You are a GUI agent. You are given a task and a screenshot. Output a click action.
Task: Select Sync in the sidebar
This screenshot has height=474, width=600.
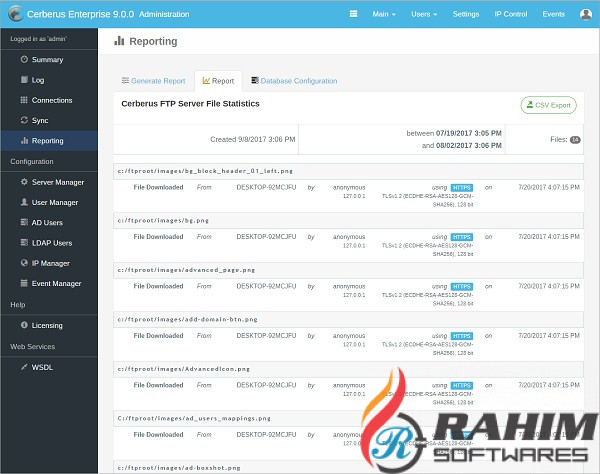pos(39,120)
